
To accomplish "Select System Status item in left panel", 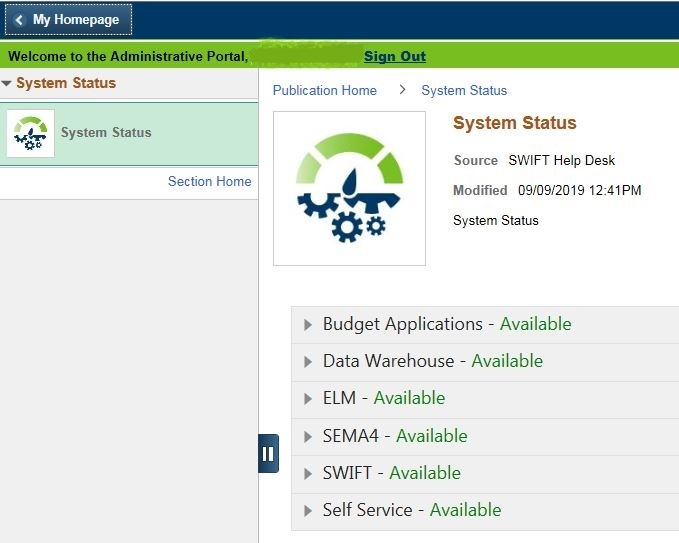I will 106,132.
